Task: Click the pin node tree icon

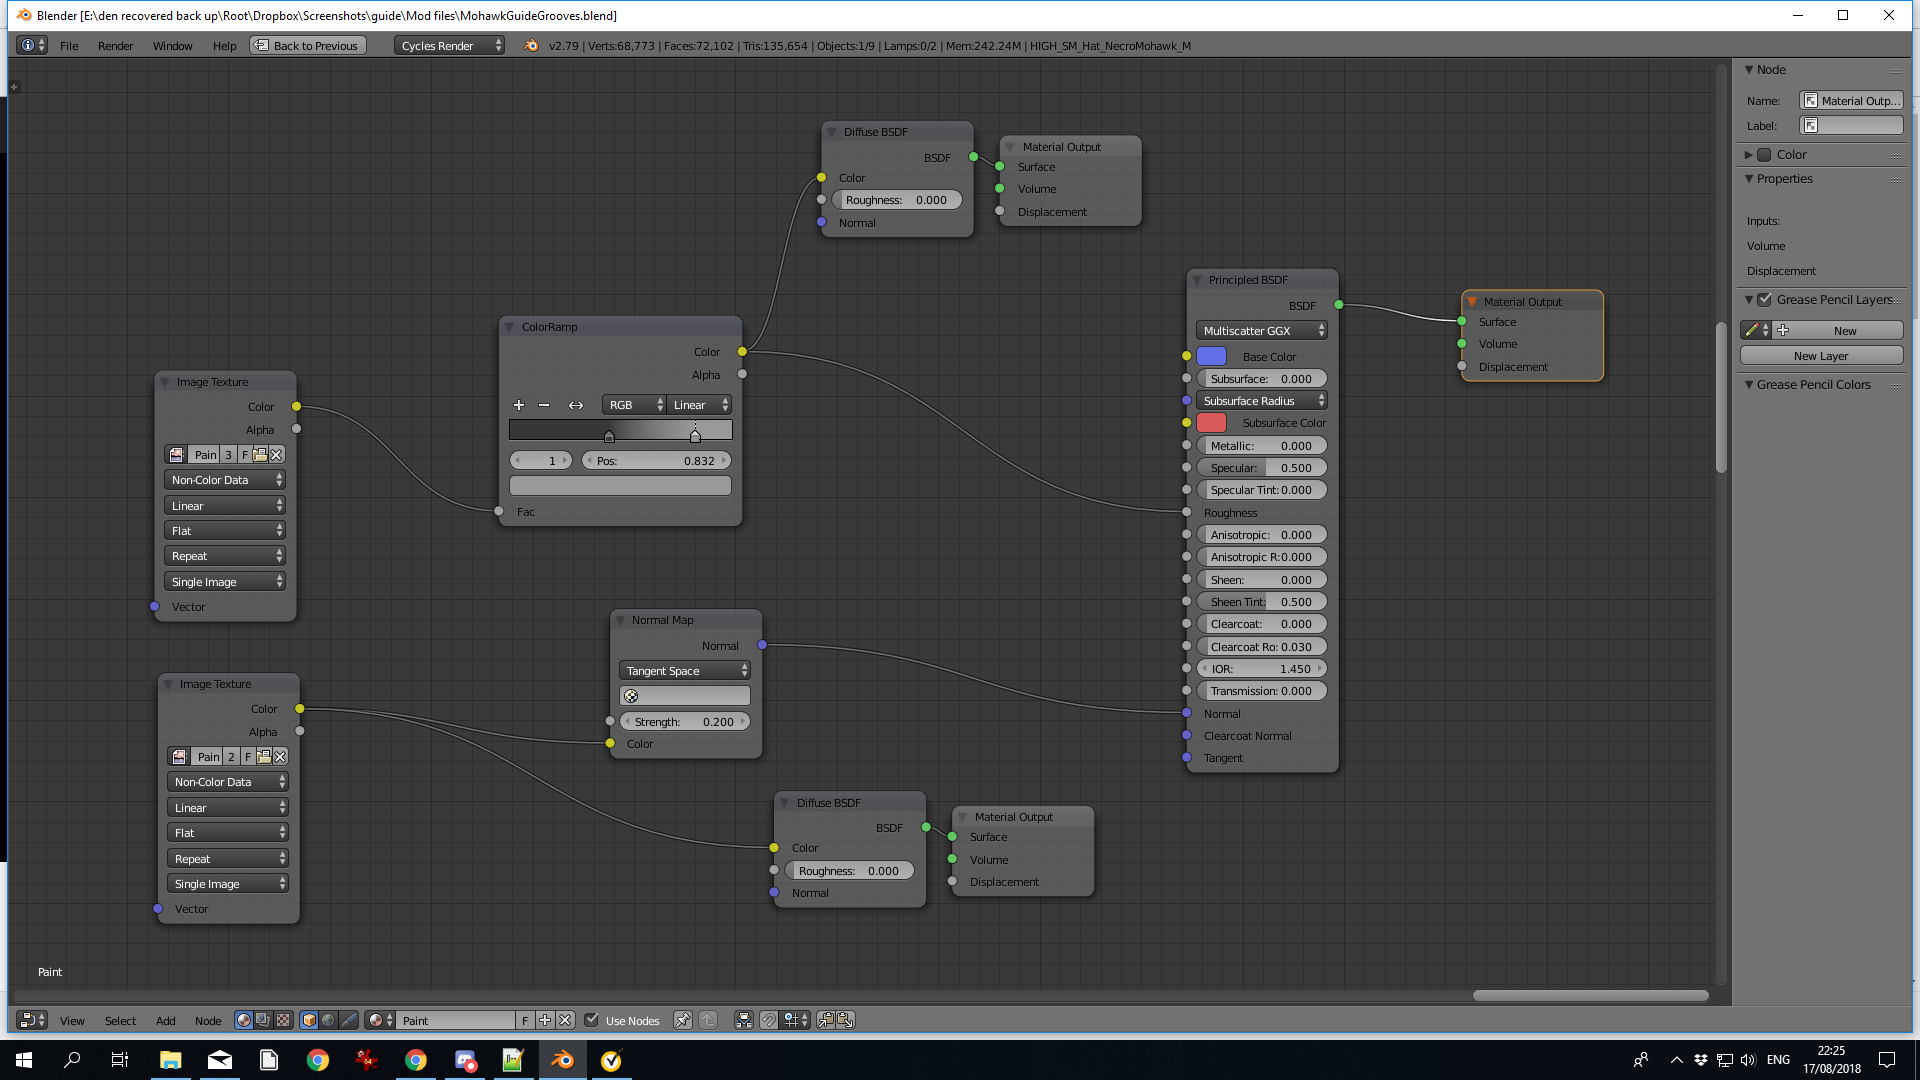Action: click(683, 1020)
